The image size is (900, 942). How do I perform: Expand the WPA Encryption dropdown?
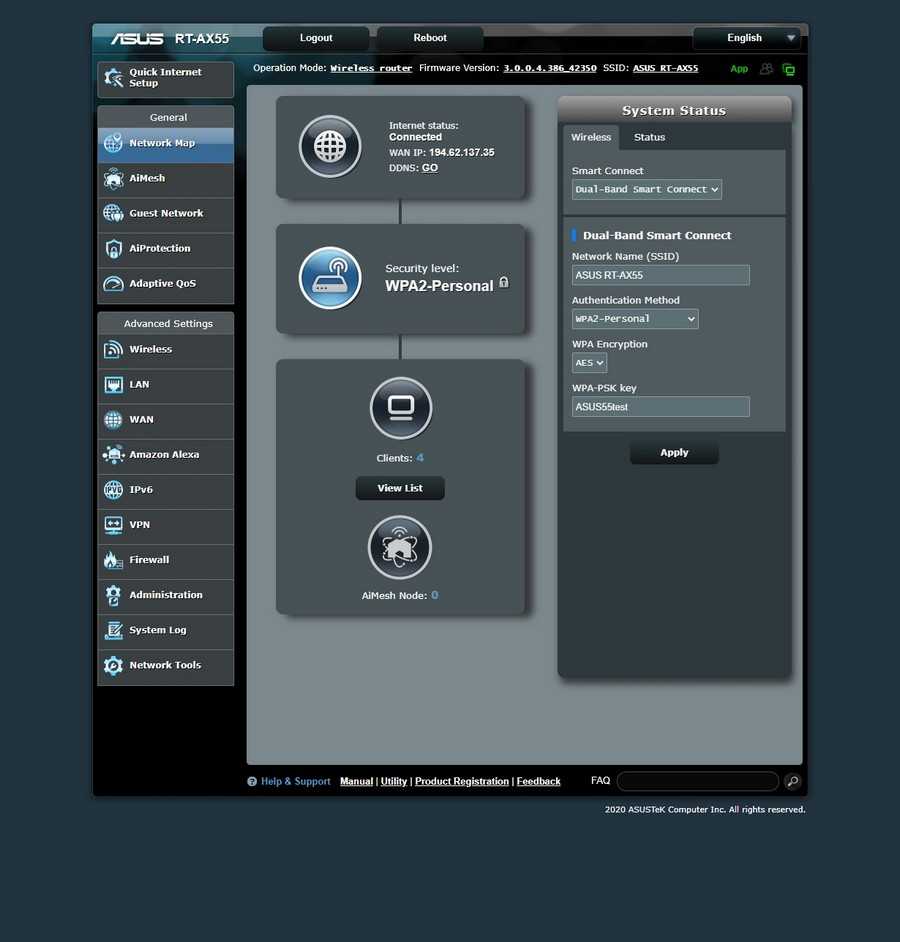pyautogui.click(x=590, y=363)
